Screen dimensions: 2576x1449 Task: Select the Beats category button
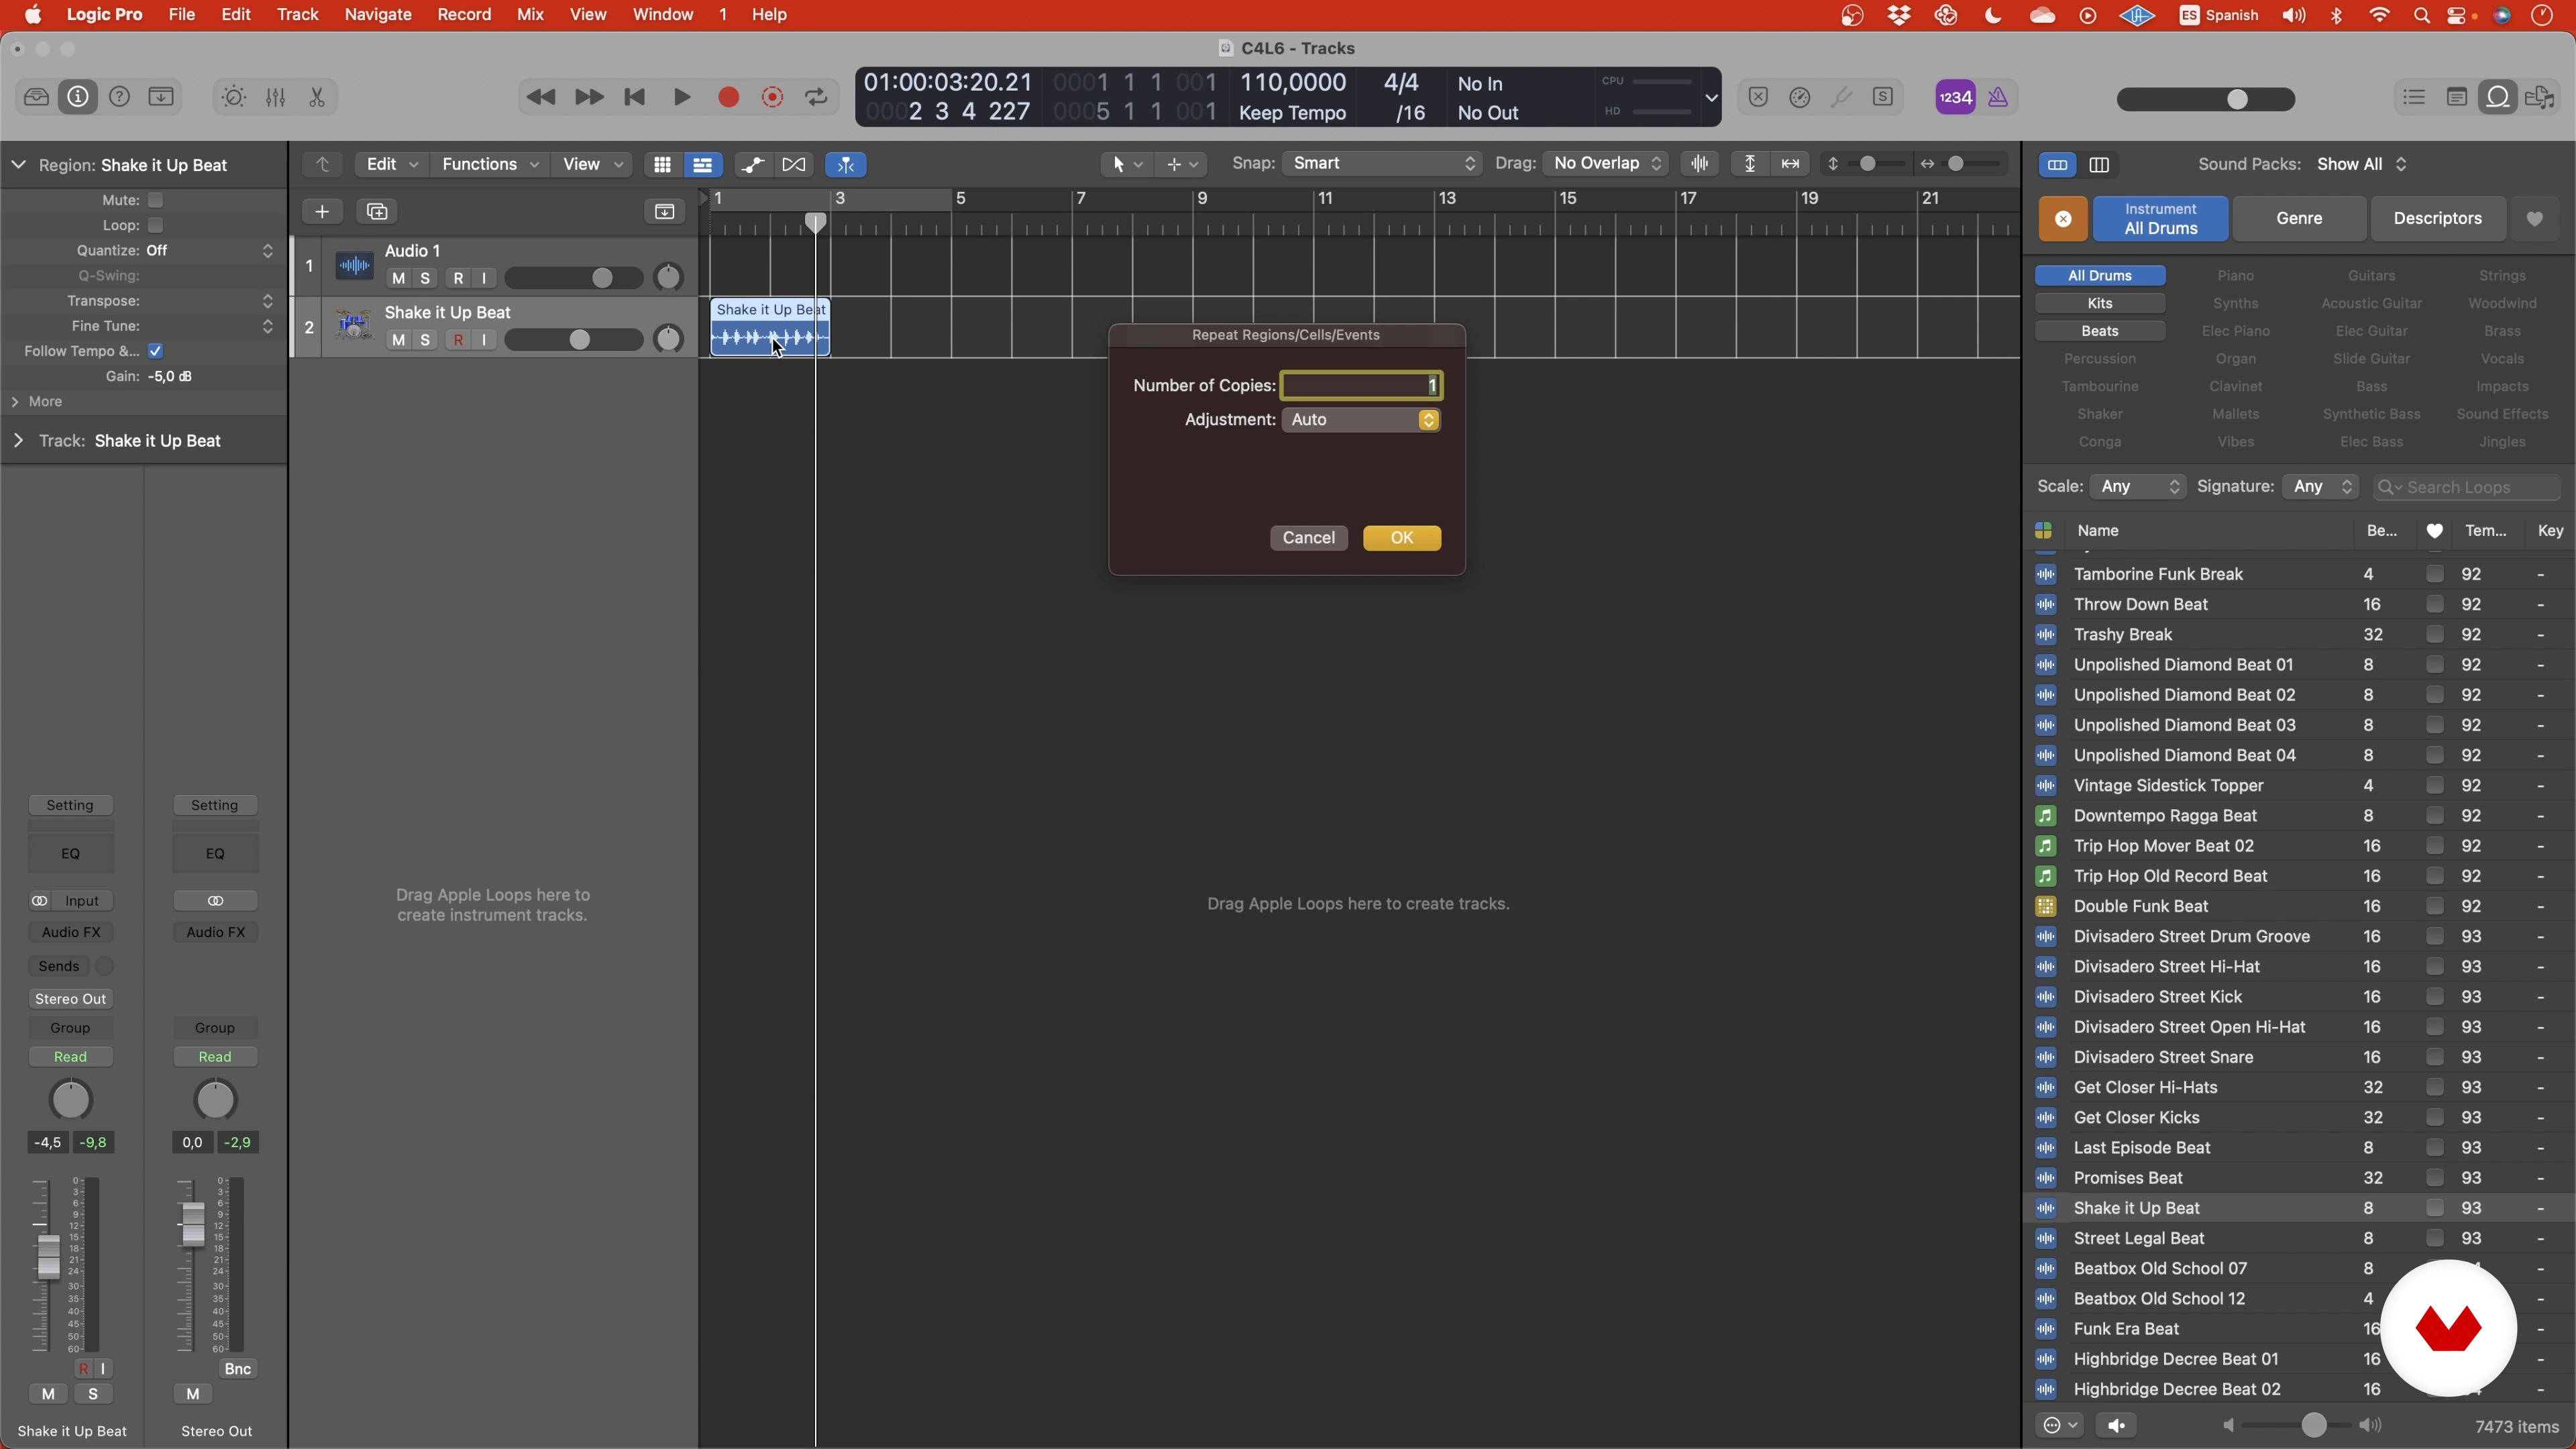tap(2100, 331)
